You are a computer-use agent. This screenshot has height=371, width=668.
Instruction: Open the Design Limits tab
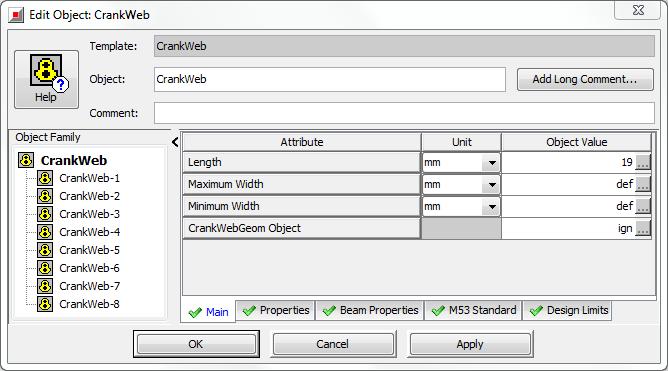click(x=568, y=311)
